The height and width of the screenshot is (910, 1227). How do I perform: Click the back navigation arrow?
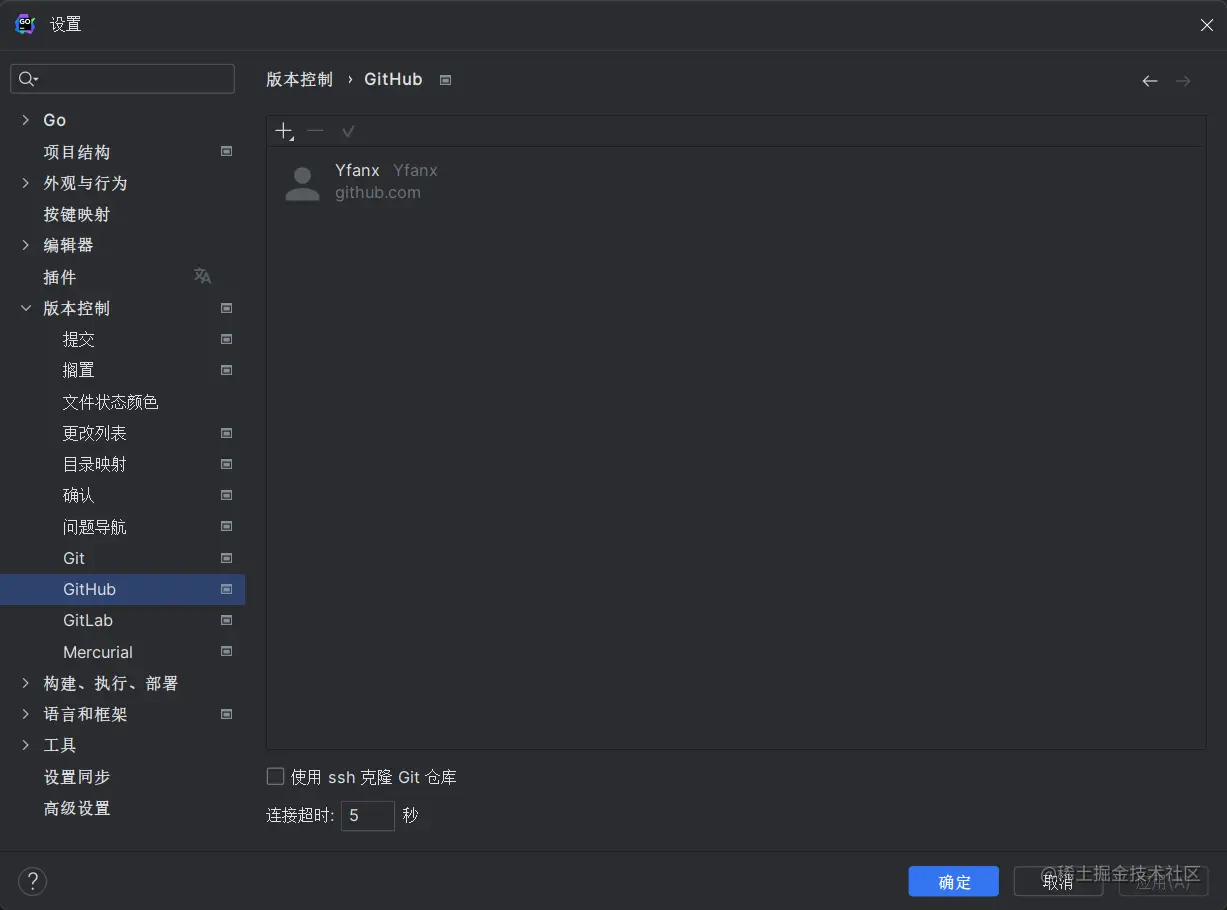point(1150,81)
